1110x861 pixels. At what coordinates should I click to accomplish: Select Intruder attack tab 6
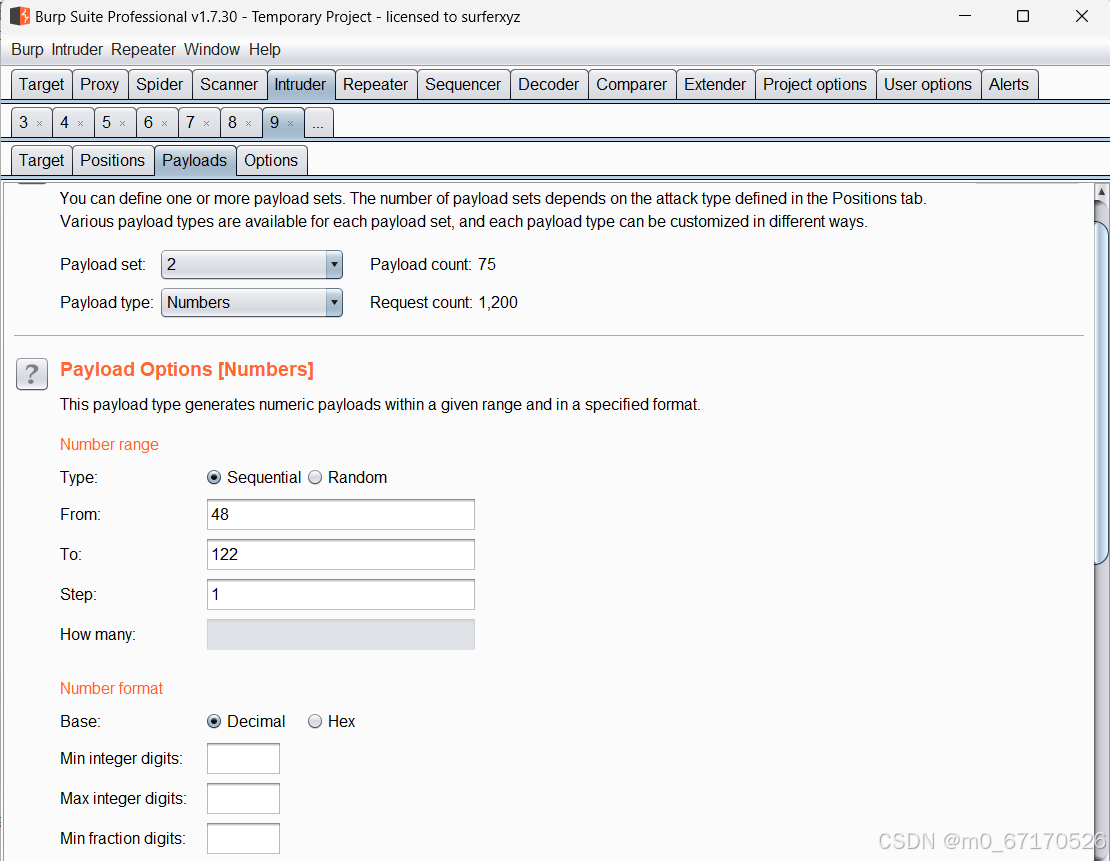[x=149, y=122]
